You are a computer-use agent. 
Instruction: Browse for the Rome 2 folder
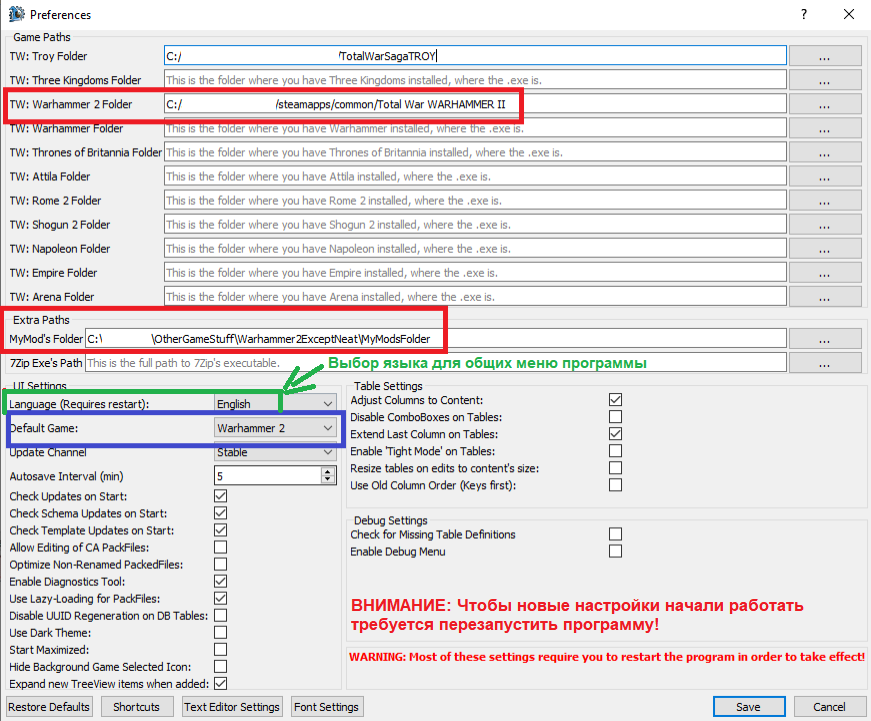pyautogui.click(x=825, y=201)
